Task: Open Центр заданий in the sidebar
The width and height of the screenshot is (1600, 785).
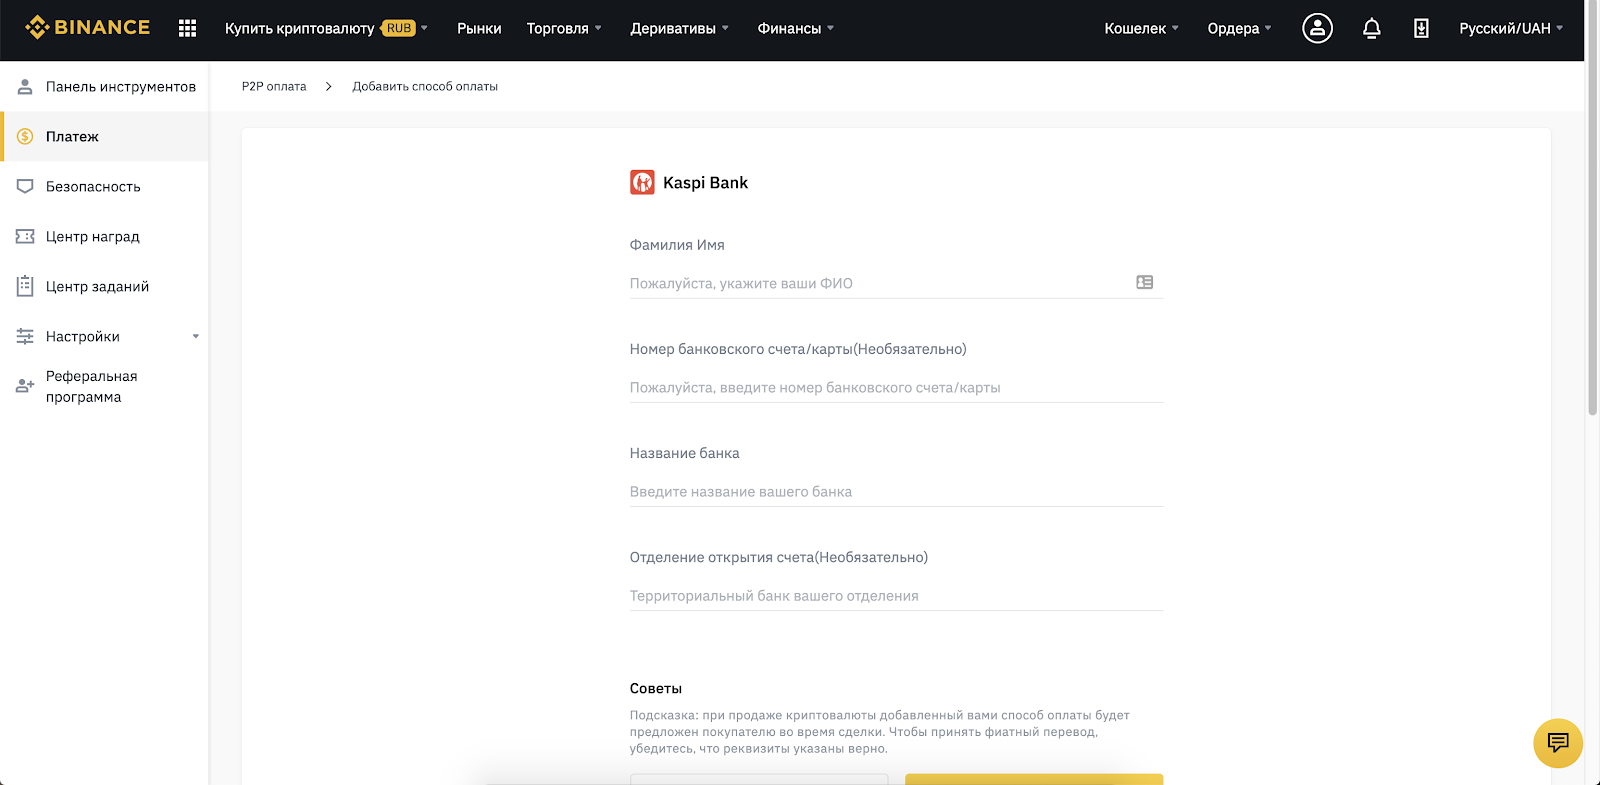Action: pyautogui.click(x=104, y=287)
